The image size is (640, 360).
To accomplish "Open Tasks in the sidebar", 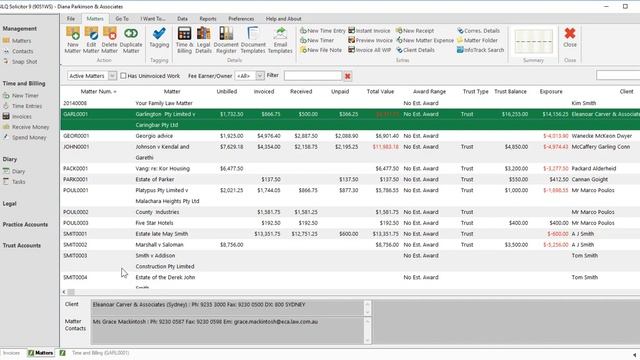I will point(14,182).
